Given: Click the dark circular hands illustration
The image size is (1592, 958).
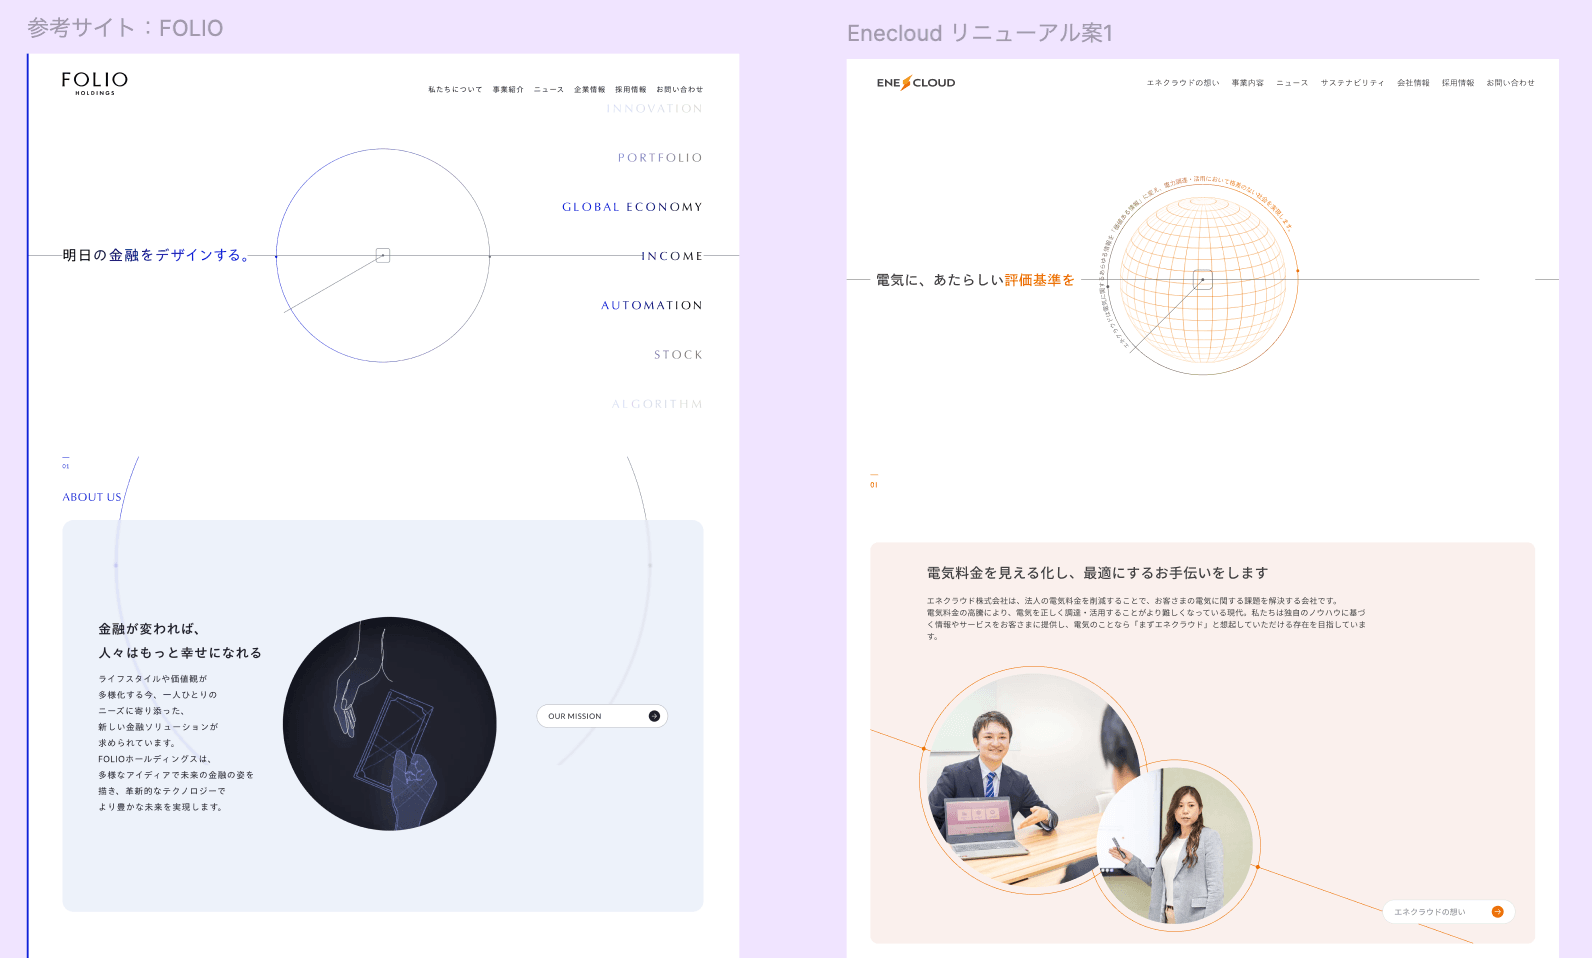Looking at the screenshot, I should [x=390, y=724].
